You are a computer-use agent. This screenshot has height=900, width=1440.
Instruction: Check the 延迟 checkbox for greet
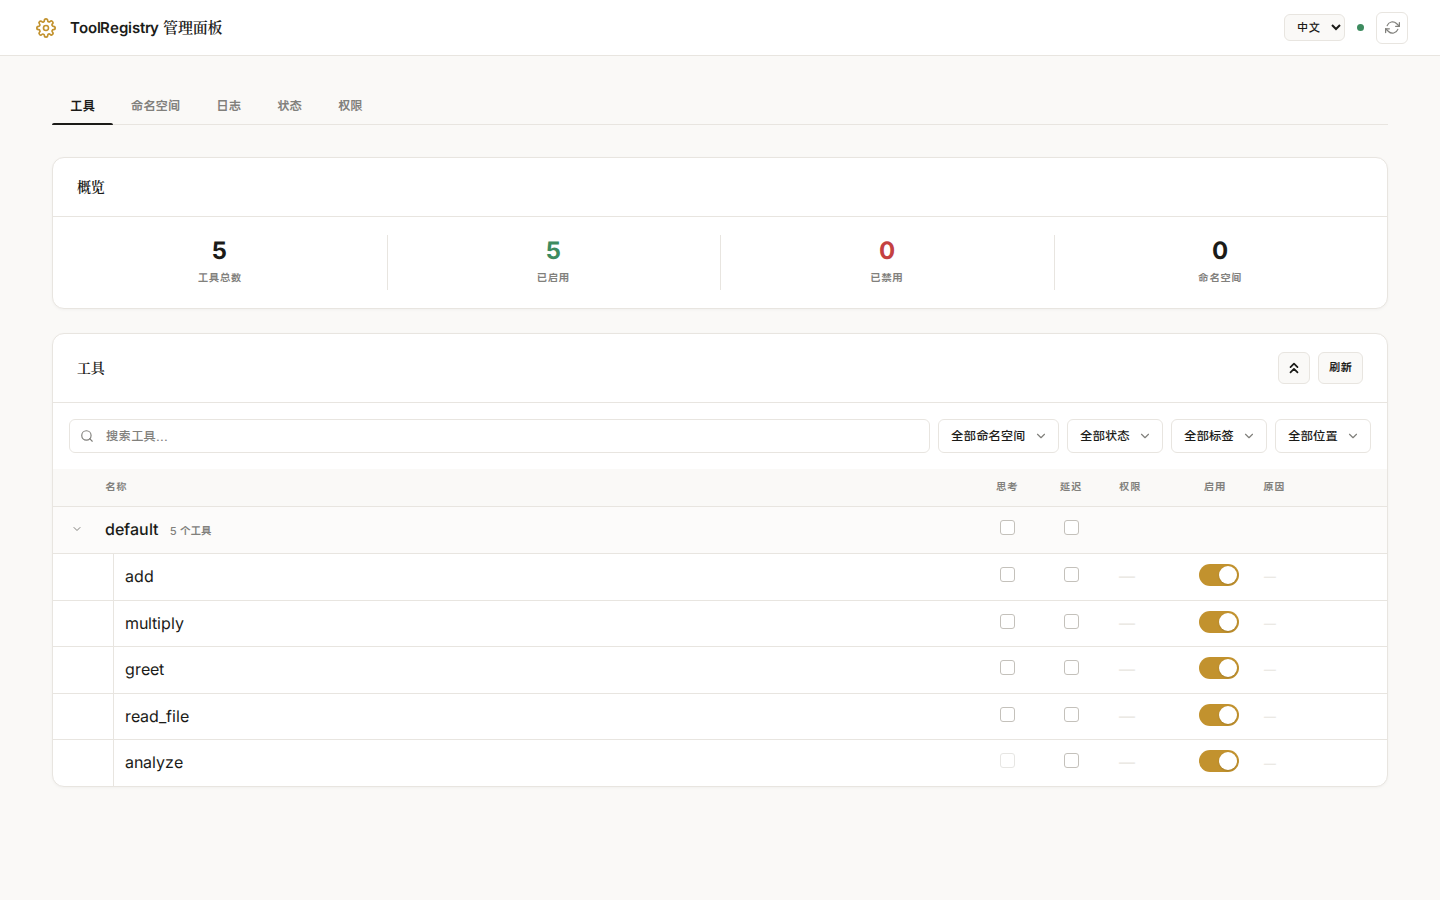pyautogui.click(x=1071, y=668)
